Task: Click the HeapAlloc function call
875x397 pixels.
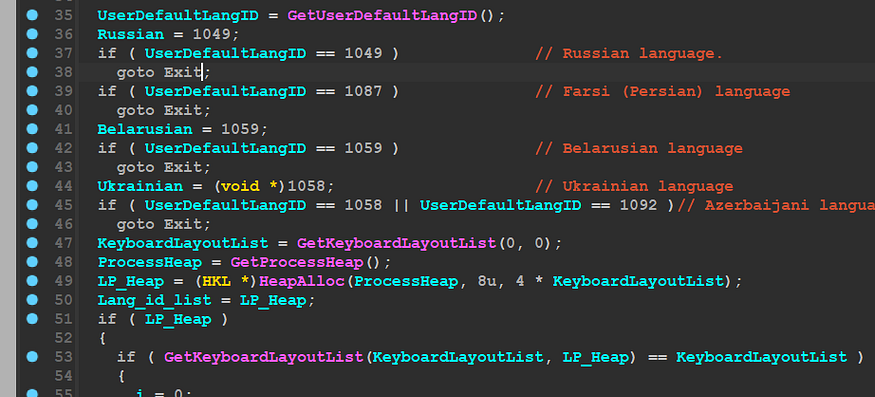Action: tap(301, 281)
